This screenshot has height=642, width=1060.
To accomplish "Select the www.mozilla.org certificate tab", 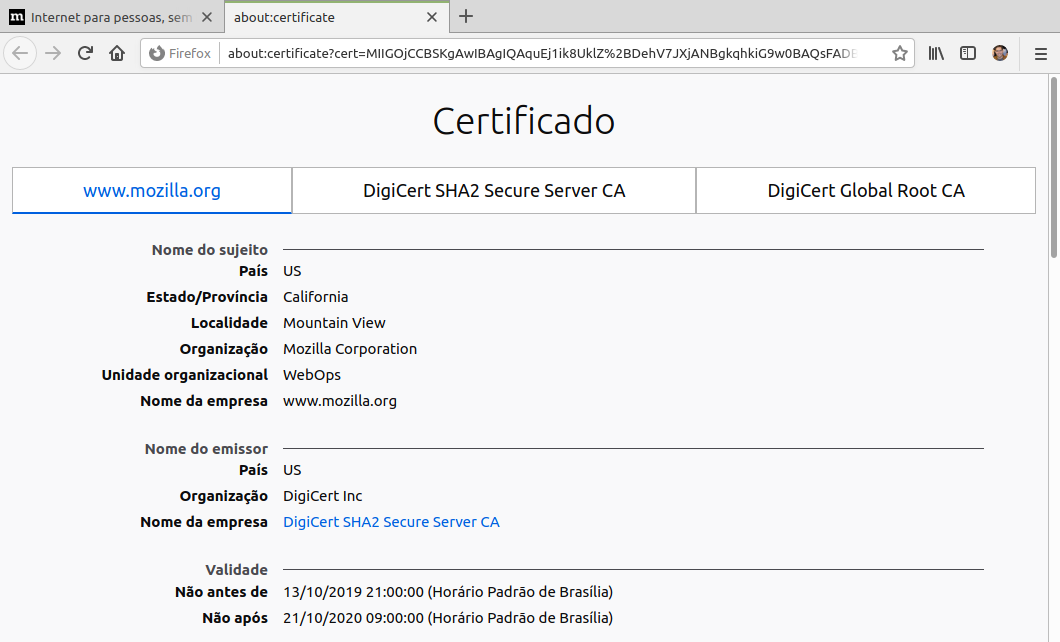I will (152, 191).
